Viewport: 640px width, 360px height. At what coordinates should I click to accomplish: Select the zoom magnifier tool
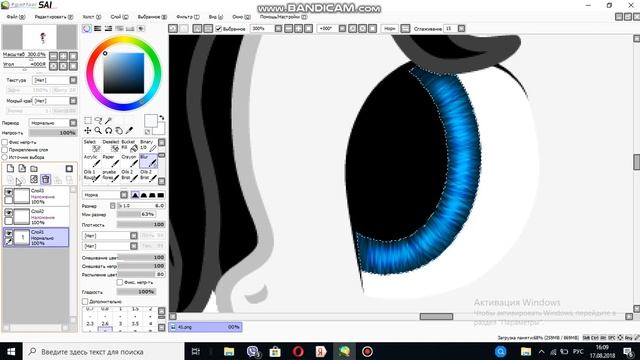[x=98, y=131]
